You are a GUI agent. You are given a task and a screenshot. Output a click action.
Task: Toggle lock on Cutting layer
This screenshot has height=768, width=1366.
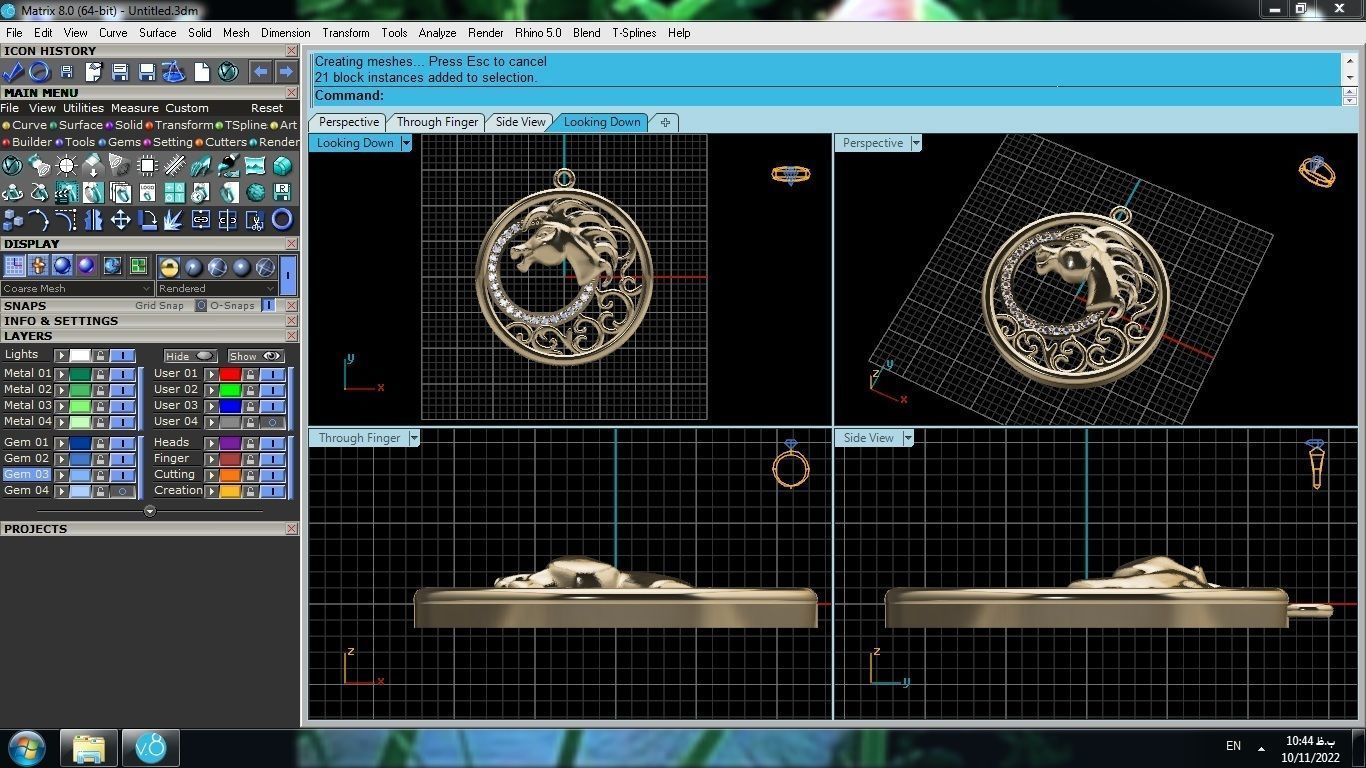pos(250,475)
